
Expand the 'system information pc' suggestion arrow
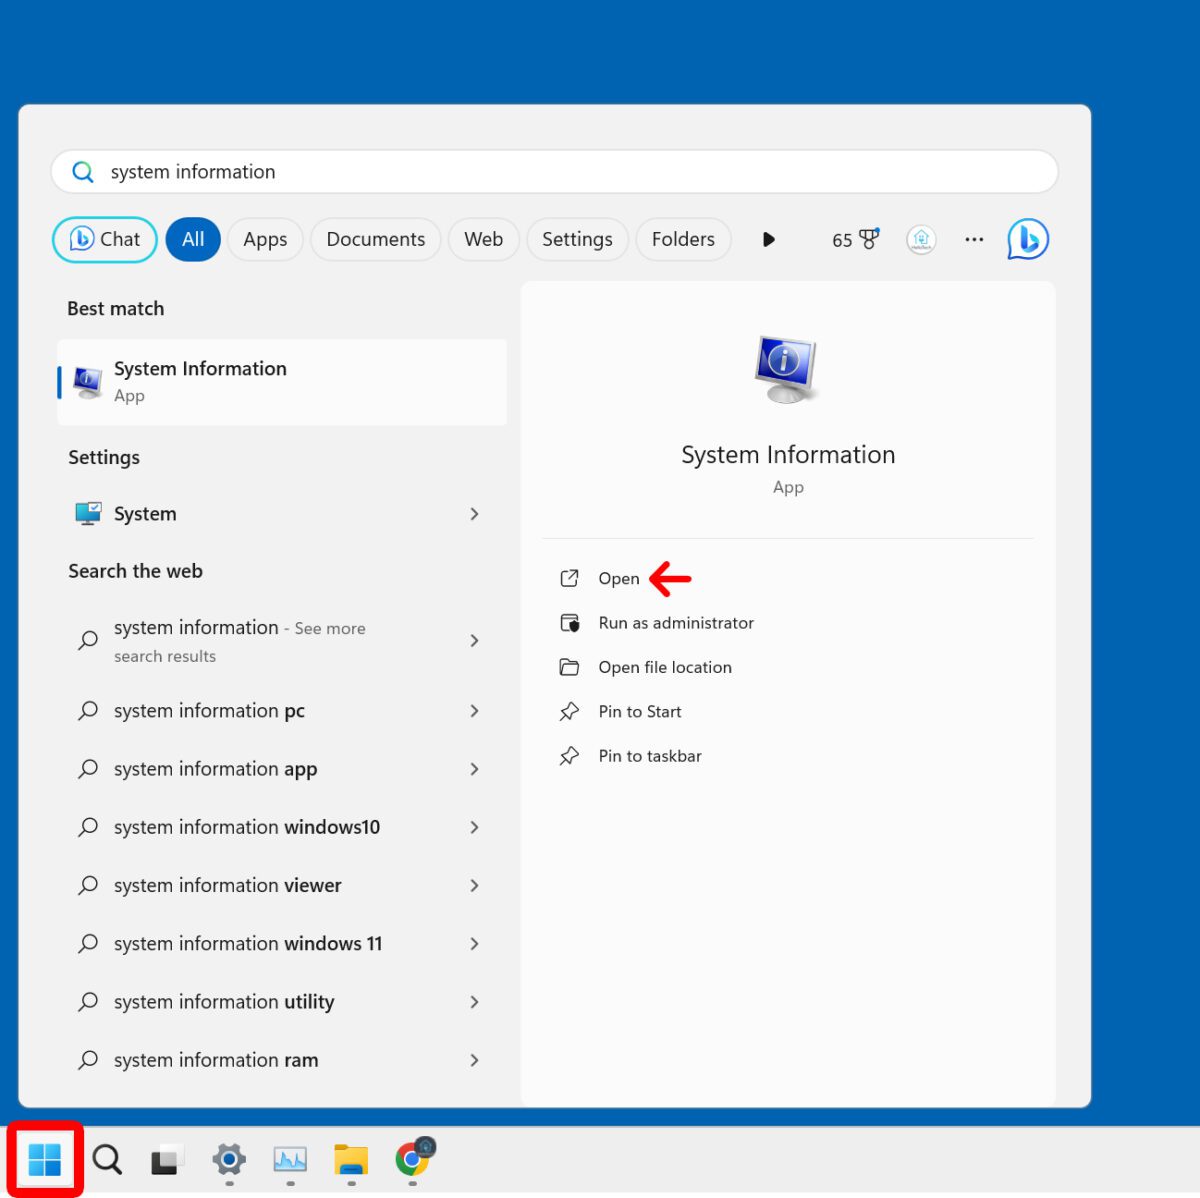click(x=474, y=711)
